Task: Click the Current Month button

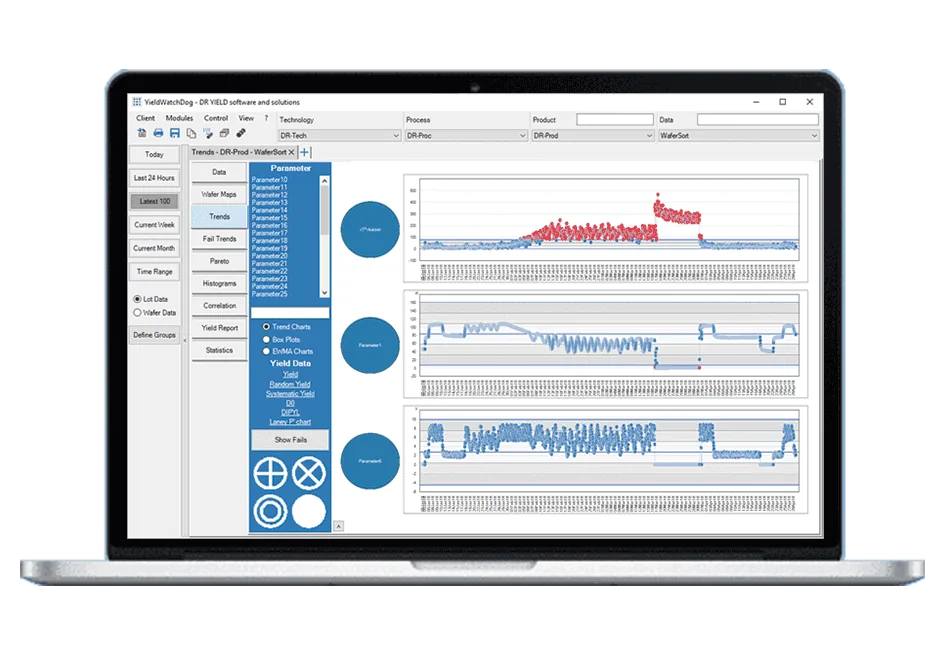Action: point(154,248)
